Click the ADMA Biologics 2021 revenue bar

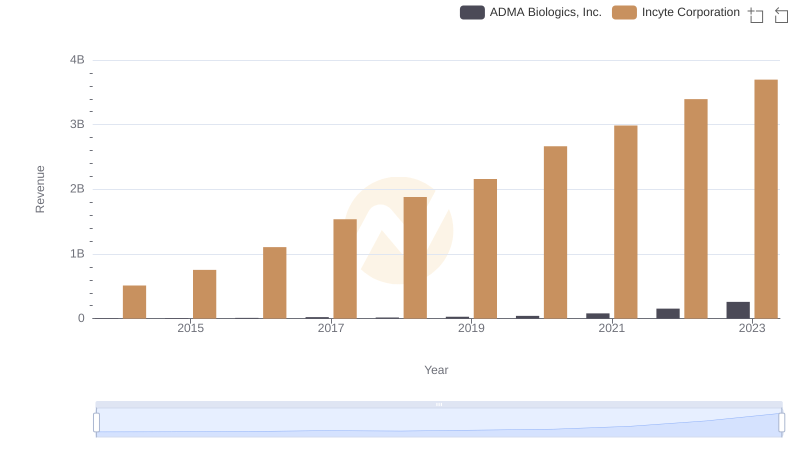tap(598, 316)
